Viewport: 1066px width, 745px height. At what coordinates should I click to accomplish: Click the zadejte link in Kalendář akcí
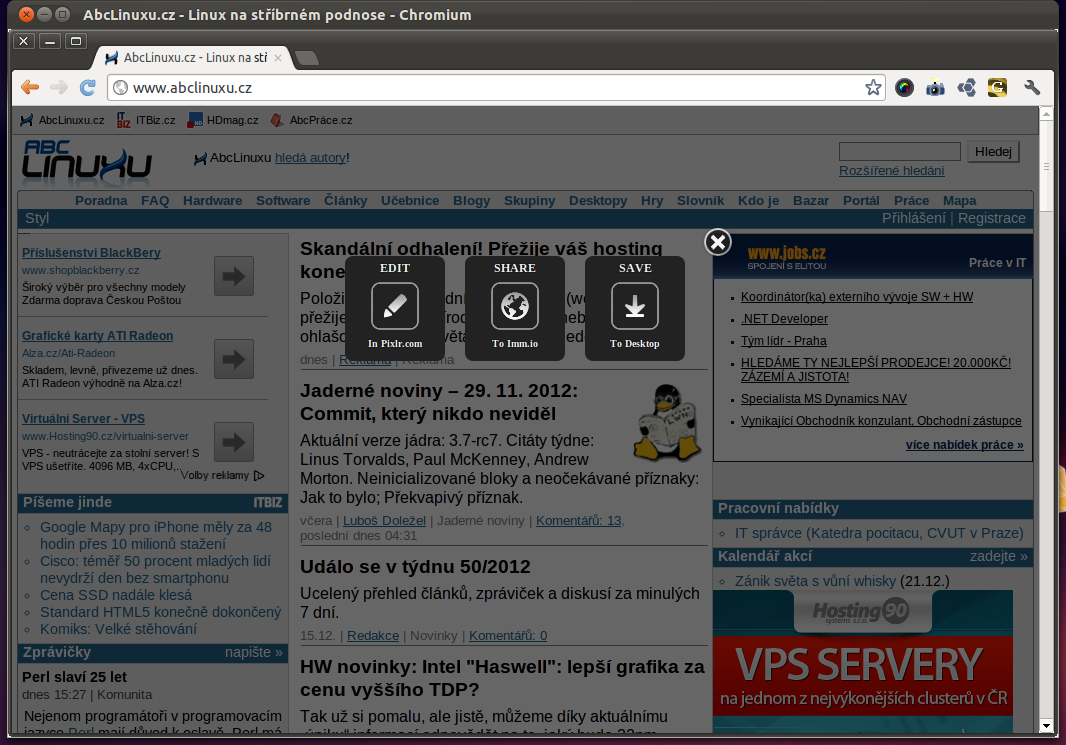point(999,556)
